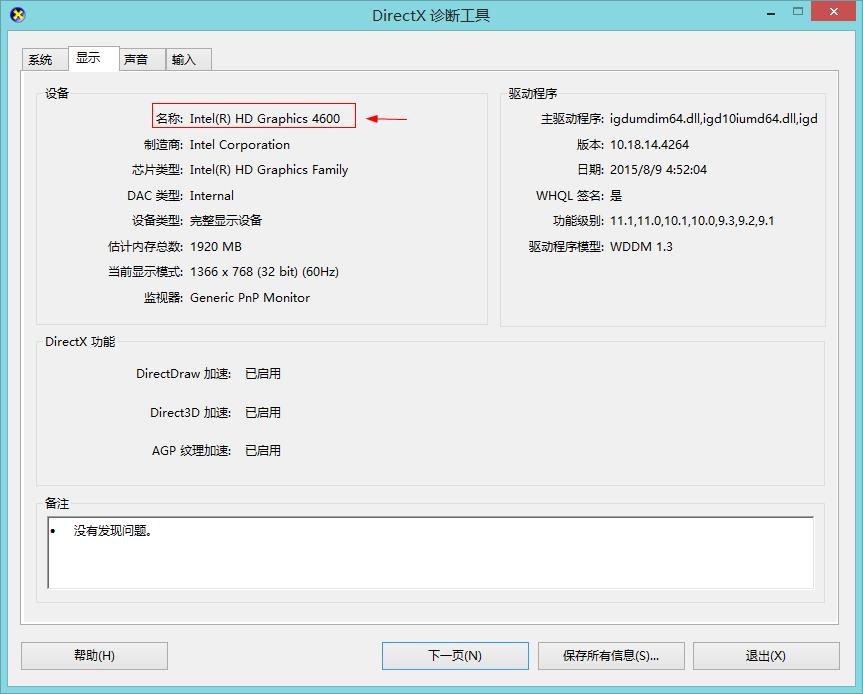Click monitor value Generic PnP Monitor
The image size is (863, 694).
[x=250, y=298]
